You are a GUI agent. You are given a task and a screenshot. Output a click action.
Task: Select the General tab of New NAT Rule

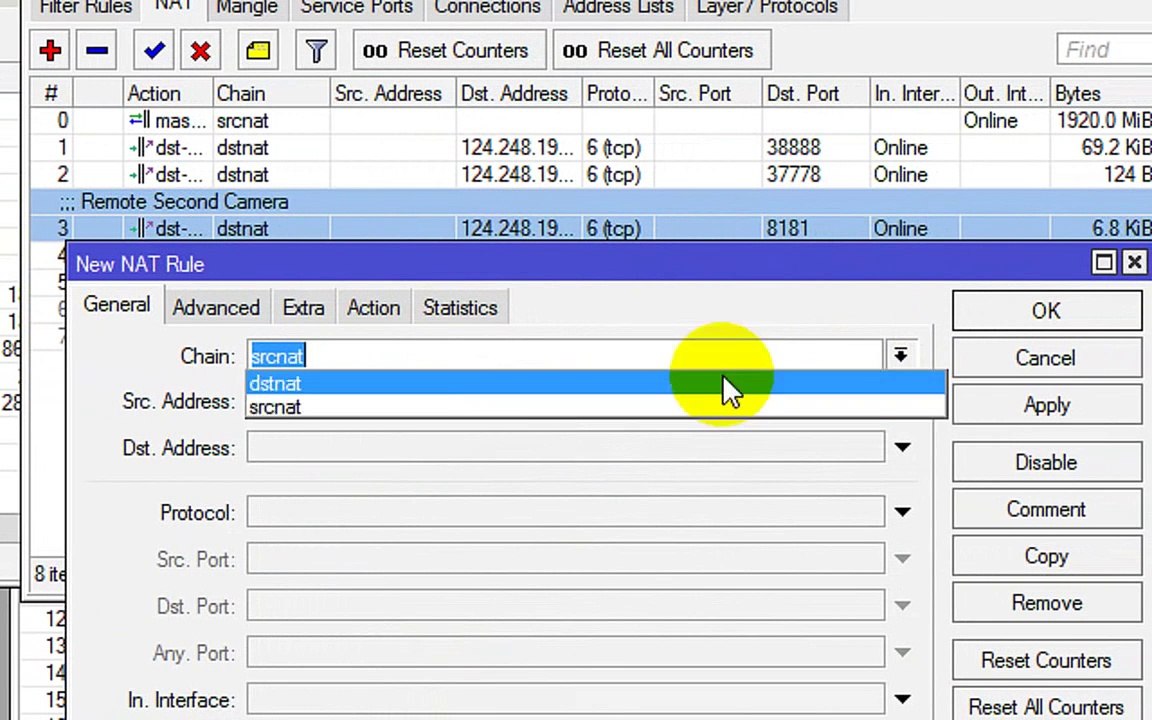tap(116, 305)
